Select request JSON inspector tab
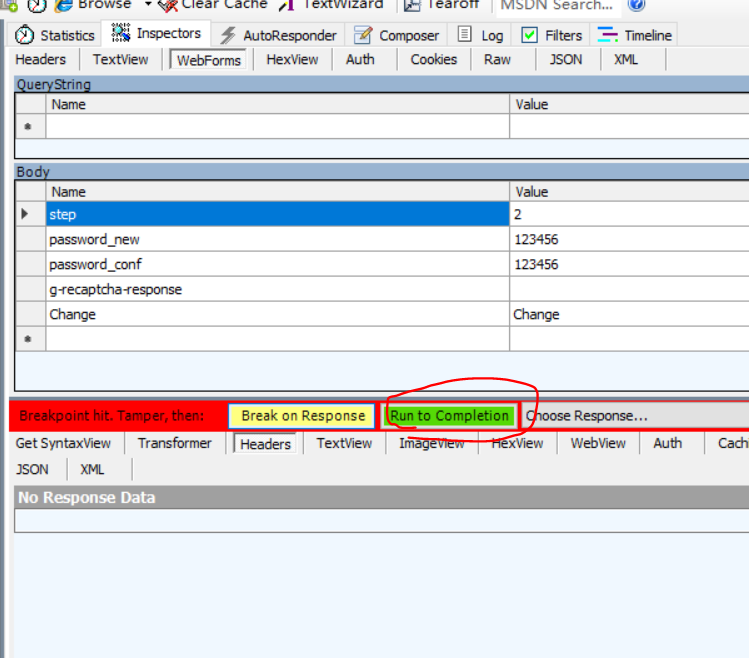 click(x=566, y=60)
